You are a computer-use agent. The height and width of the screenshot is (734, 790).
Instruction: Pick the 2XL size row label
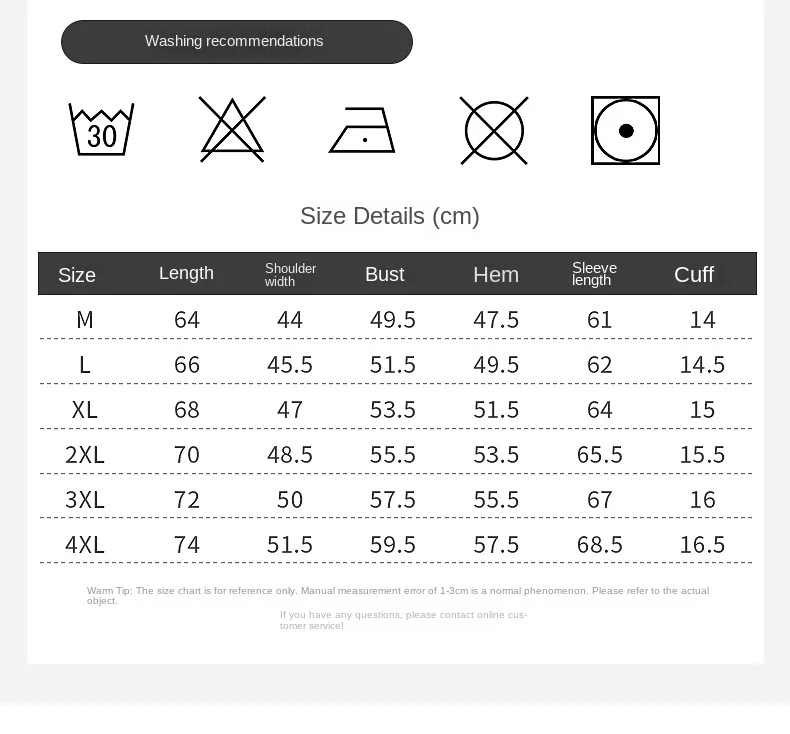point(85,455)
